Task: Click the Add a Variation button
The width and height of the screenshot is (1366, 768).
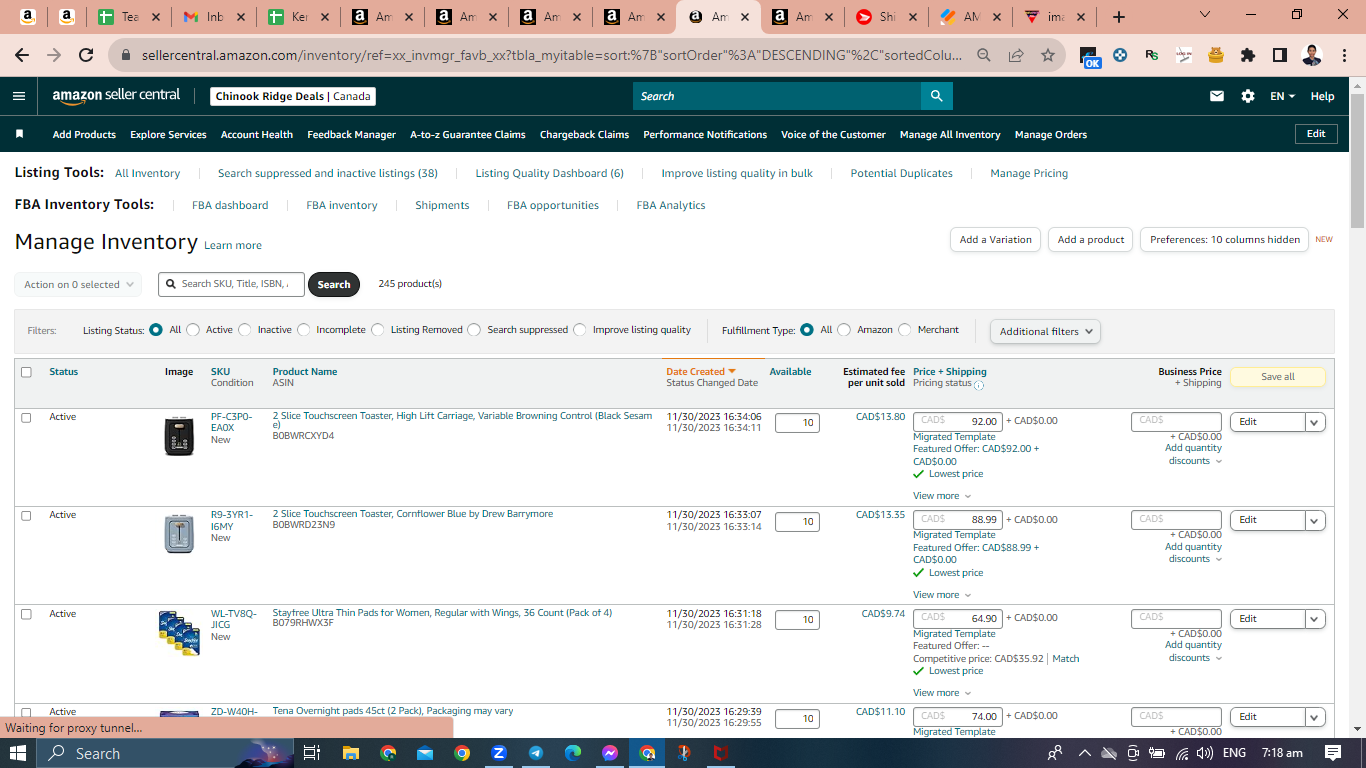Action: tap(995, 240)
